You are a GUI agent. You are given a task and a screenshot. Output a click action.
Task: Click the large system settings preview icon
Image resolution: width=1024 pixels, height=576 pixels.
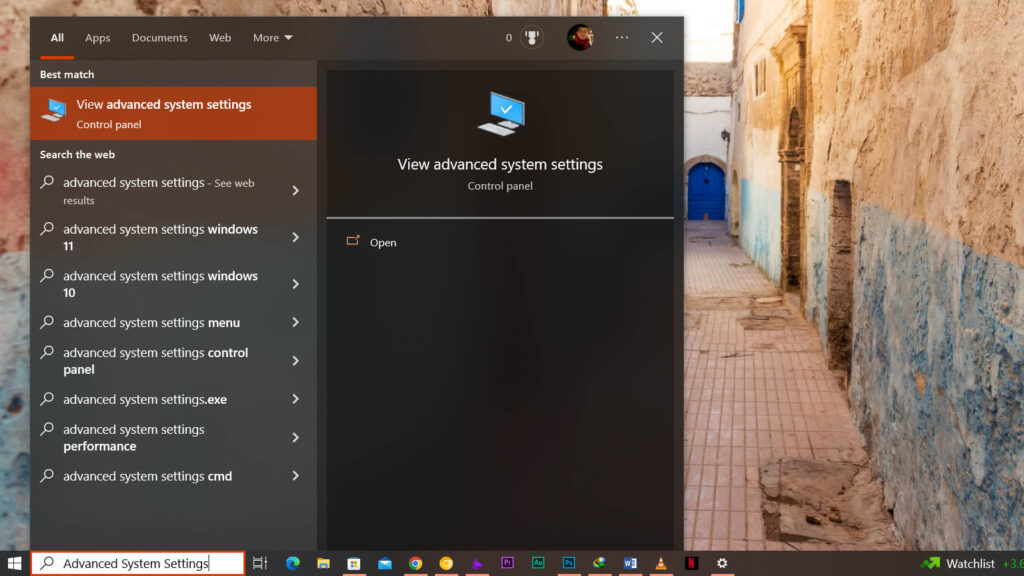tap(501, 114)
